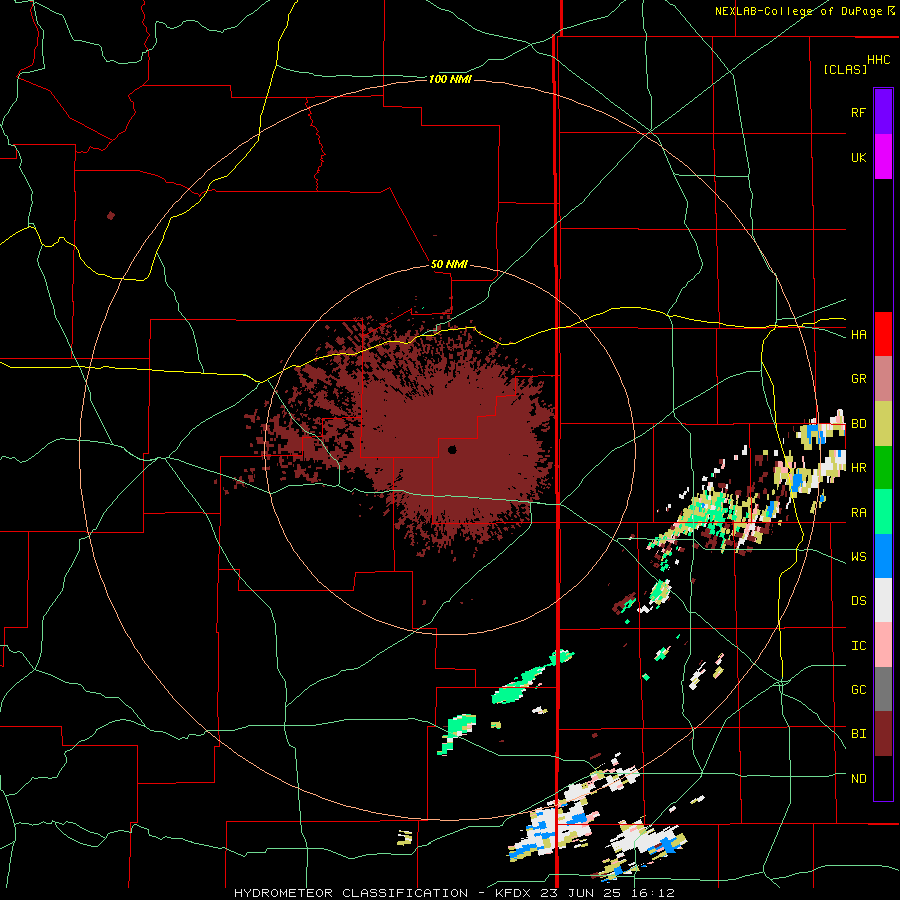Image resolution: width=900 pixels, height=900 pixels.
Task: Click the red HA legend swatch
Action: tap(883, 334)
